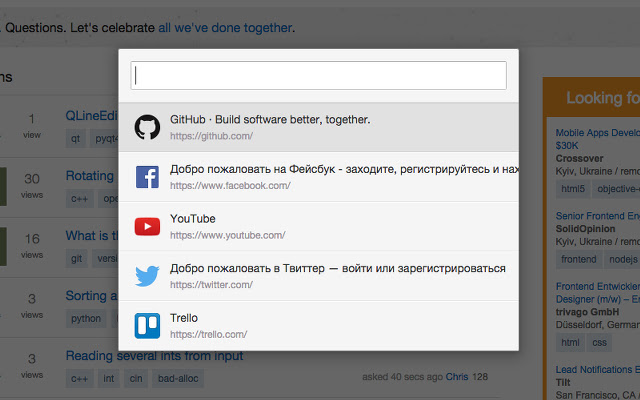Open Senior Frontend Engineer job listing
This screenshot has height=400, width=640.
click(598, 216)
